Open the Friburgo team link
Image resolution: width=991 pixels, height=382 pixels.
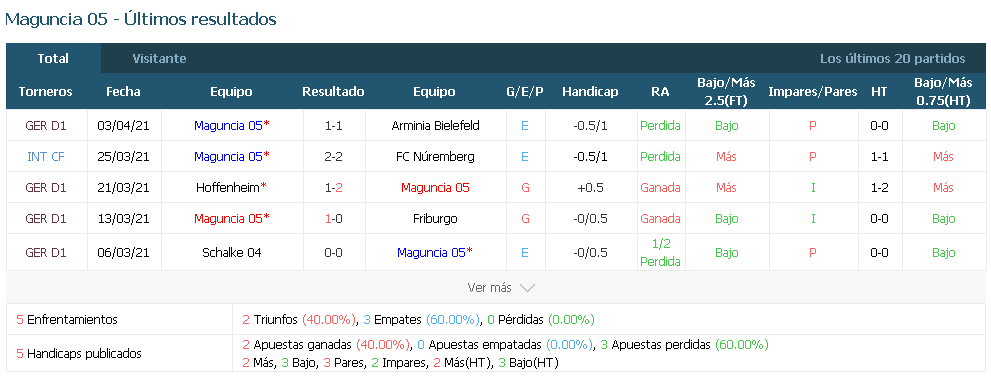point(435,219)
